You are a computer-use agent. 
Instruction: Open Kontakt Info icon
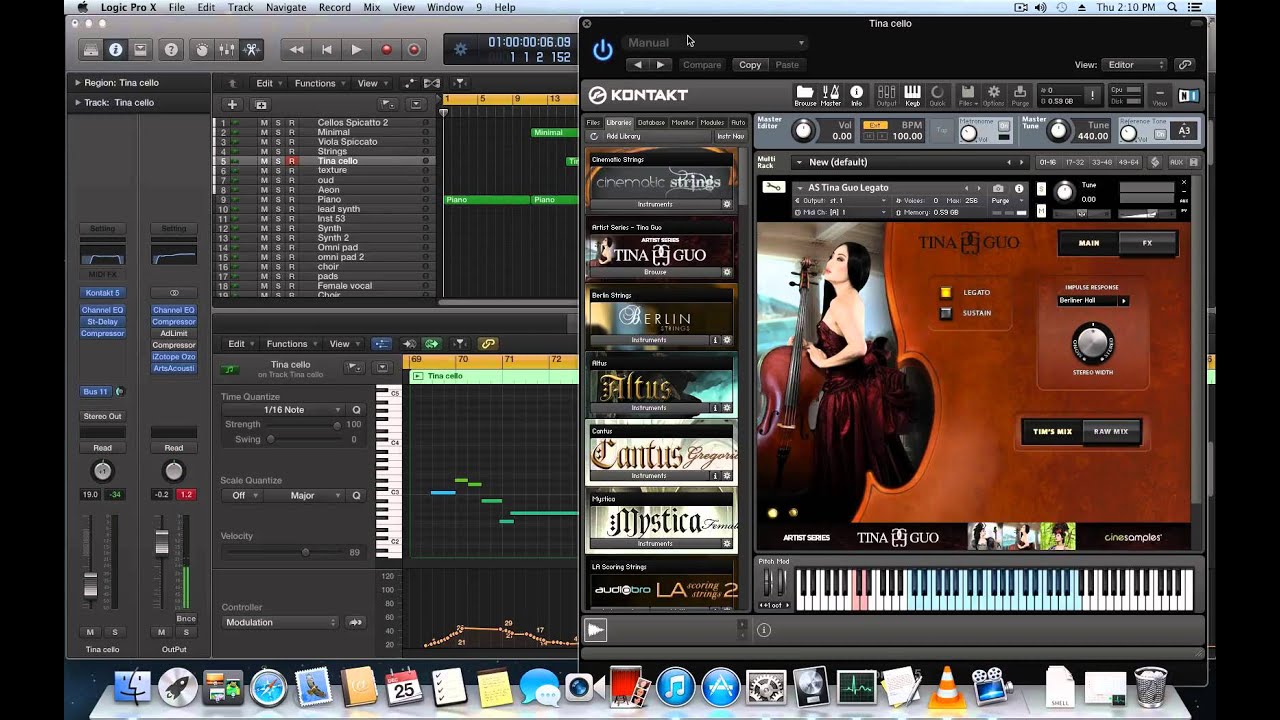[x=856, y=95]
